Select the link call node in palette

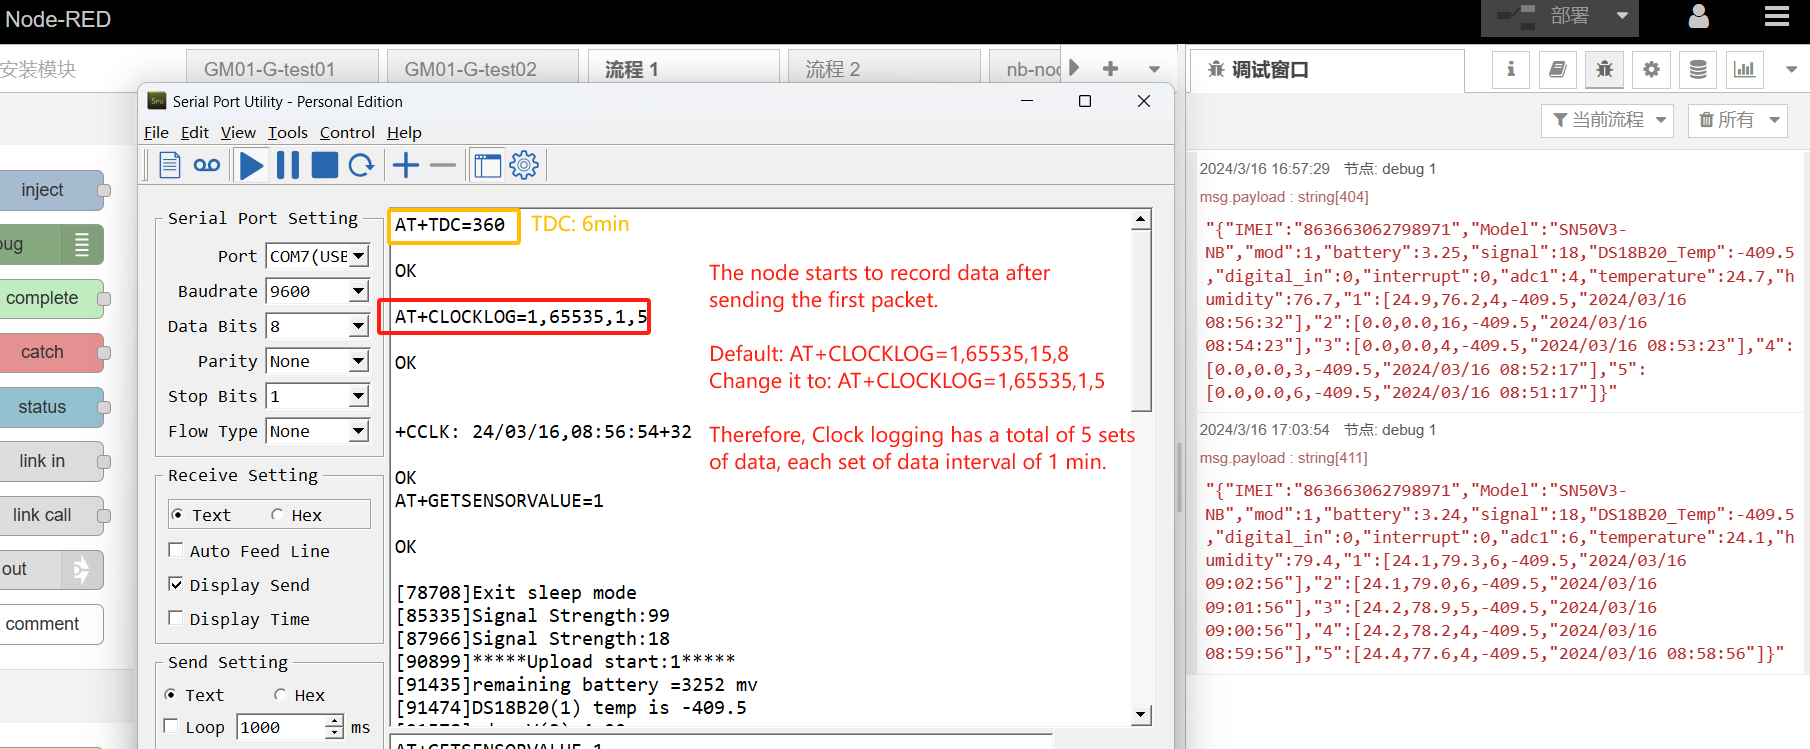(x=51, y=515)
